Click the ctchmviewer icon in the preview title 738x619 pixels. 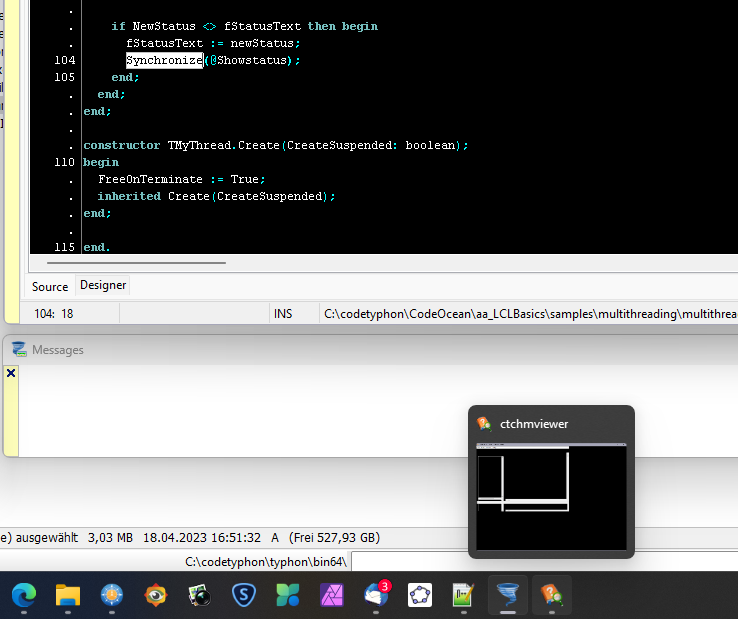pyautogui.click(x=484, y=424)
